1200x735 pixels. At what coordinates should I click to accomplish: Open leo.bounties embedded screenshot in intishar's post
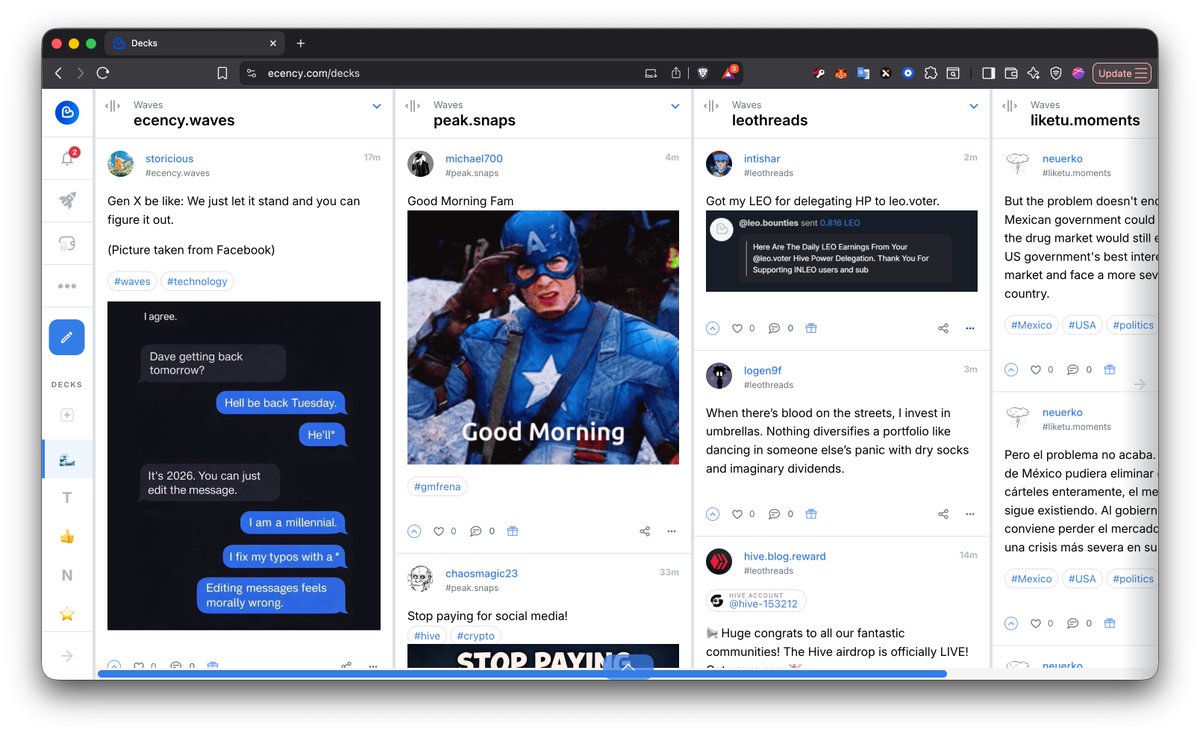pyautogui.click(x=842, y=251)
